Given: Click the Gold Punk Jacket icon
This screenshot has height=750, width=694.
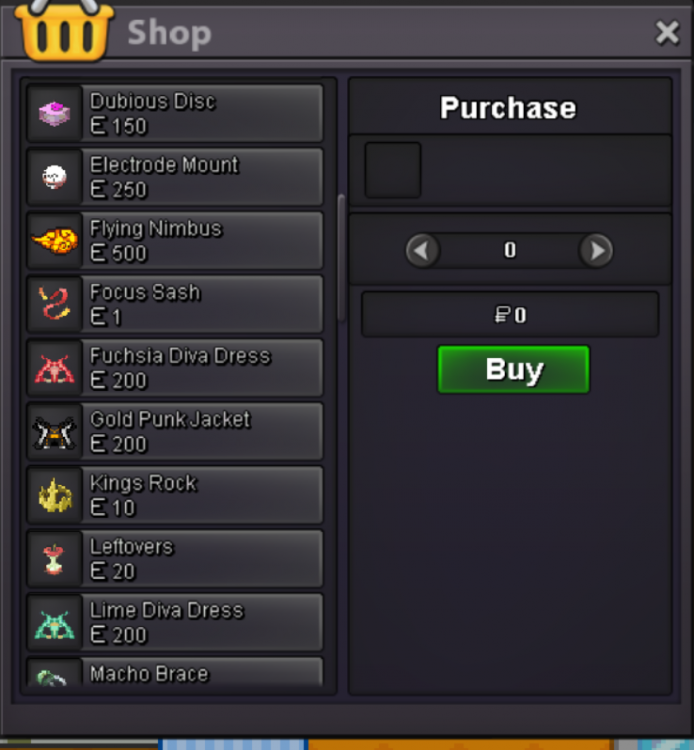Looking at the screenshot, I should pyautogui.click(x=54, y=432).
